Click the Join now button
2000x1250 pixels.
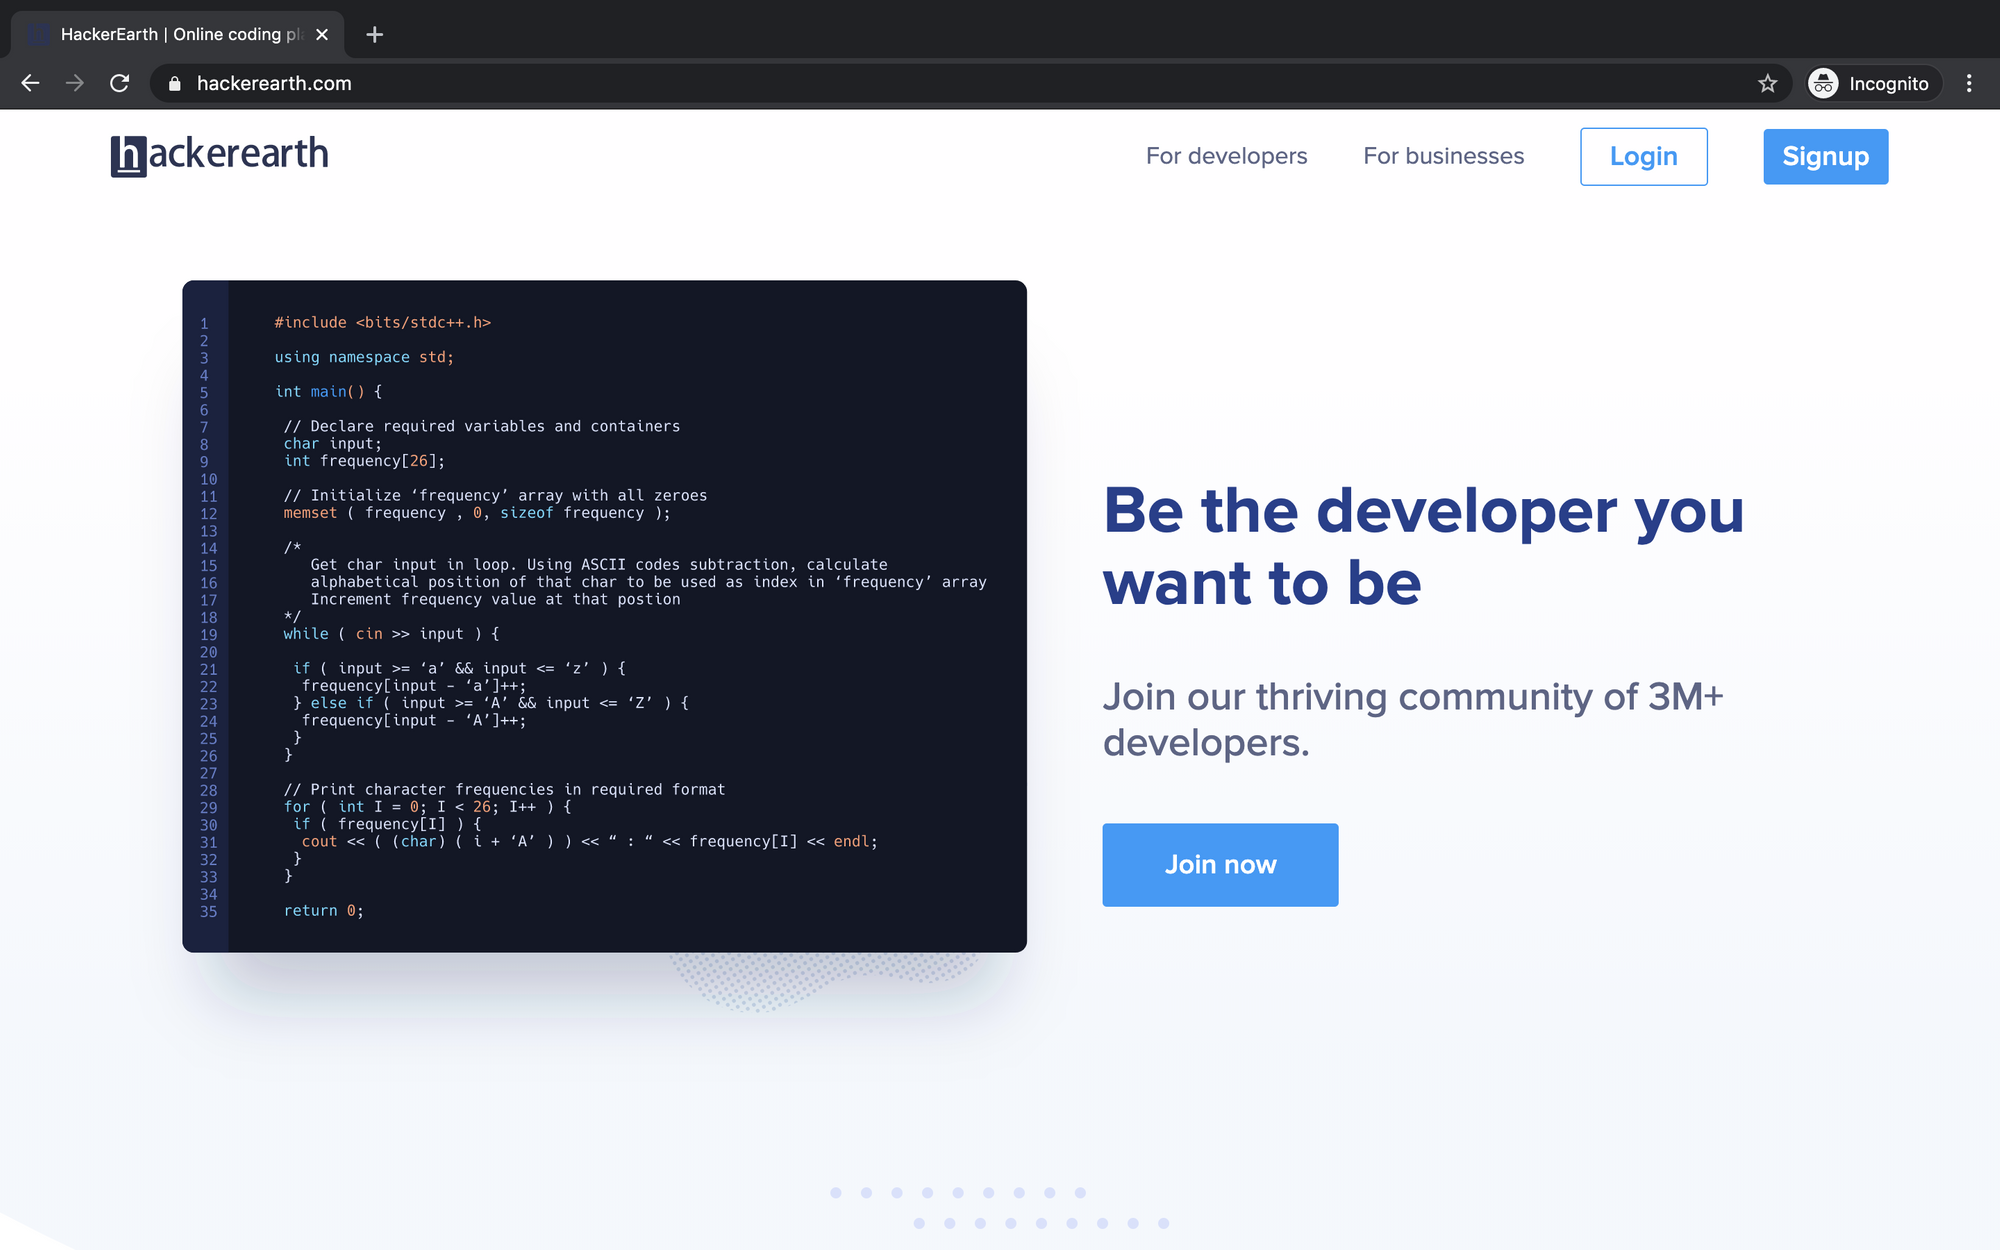click(1220, 864)
